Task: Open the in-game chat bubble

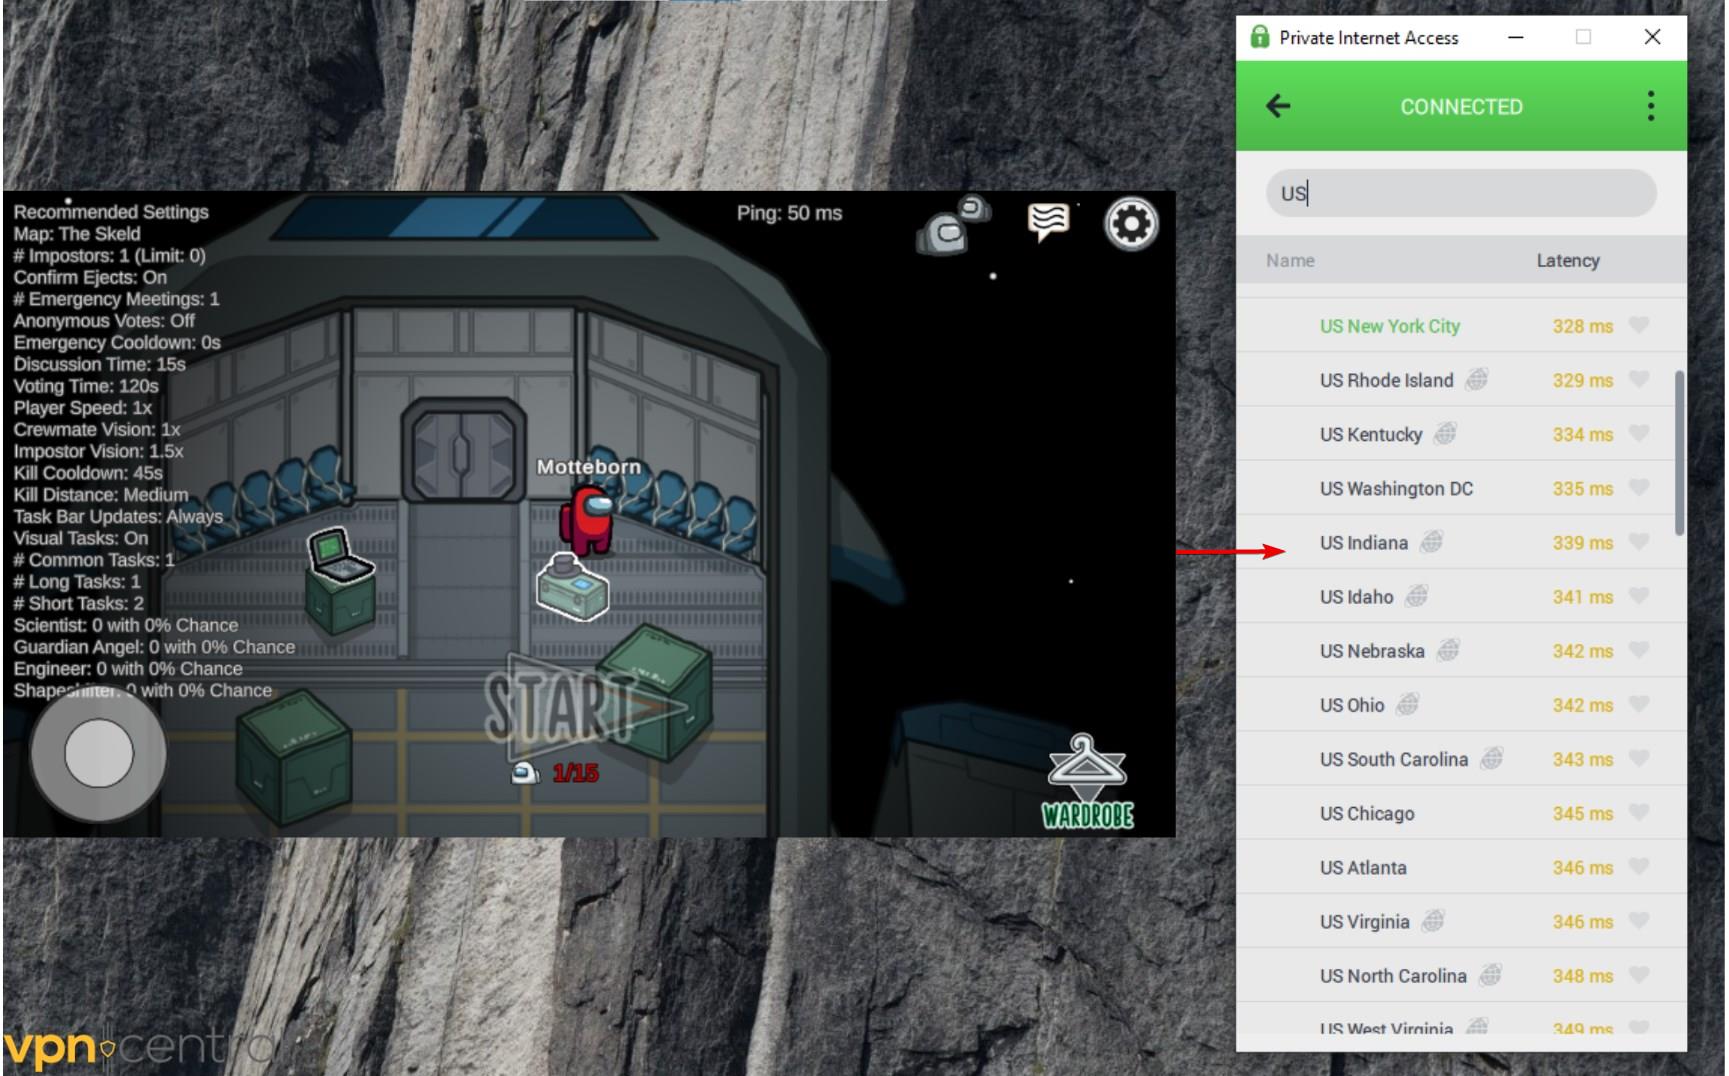Action: pos(1047,221)
